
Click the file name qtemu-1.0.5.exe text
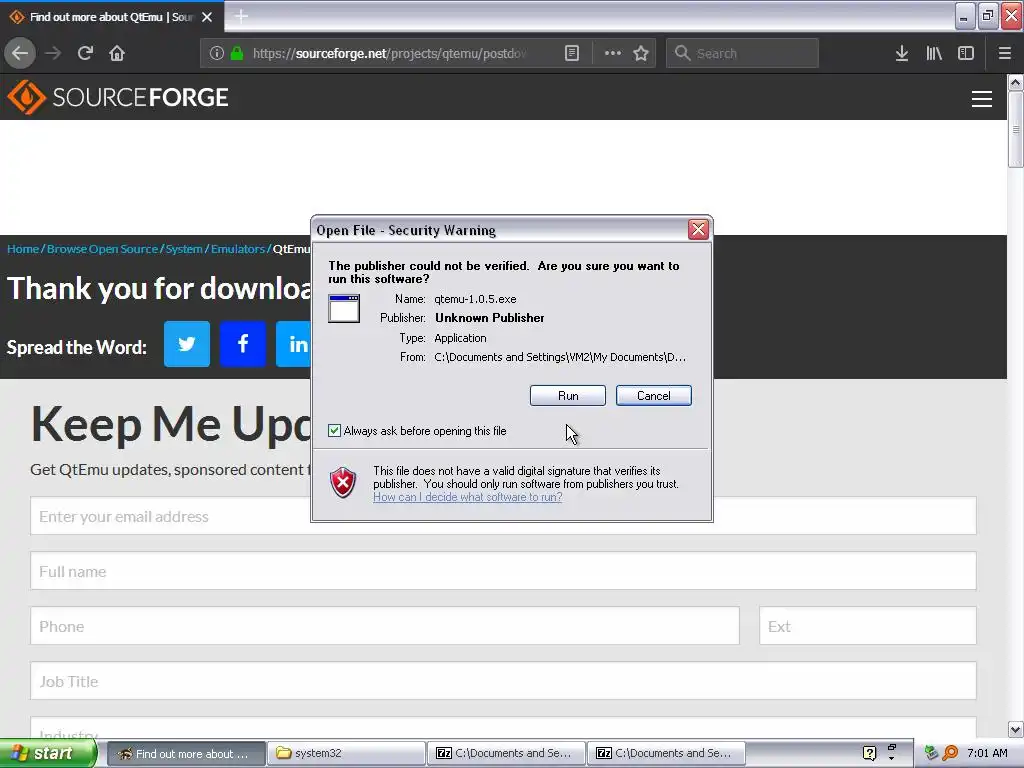coord(475,299)
